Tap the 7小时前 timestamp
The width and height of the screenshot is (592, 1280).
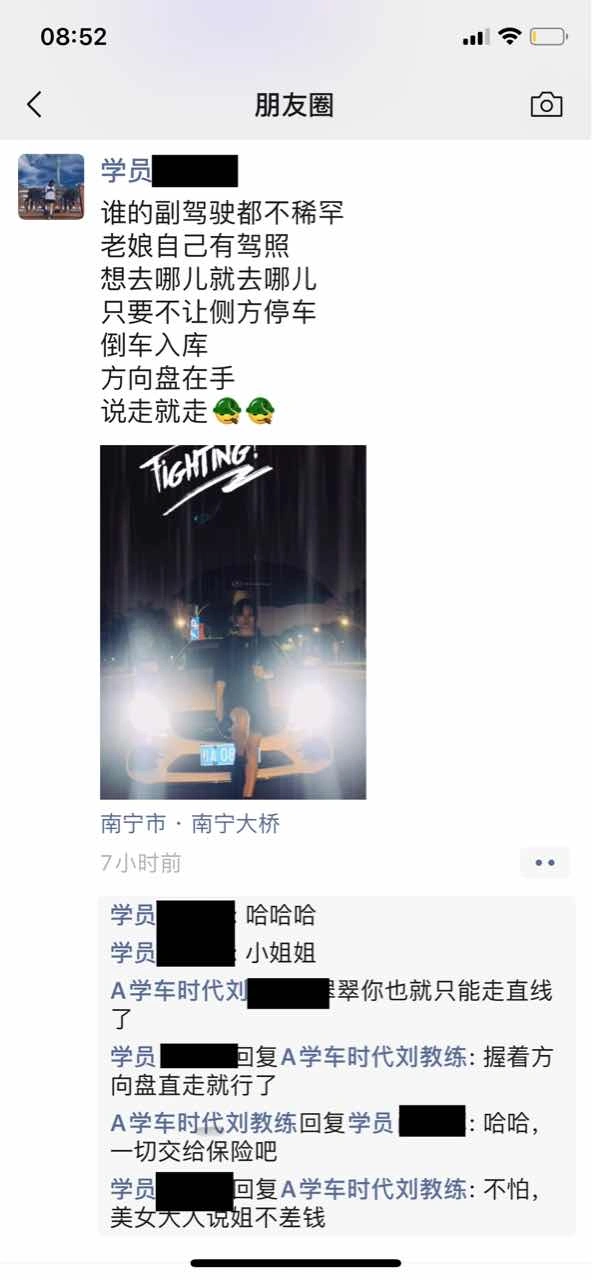click(x=141, y=862)
